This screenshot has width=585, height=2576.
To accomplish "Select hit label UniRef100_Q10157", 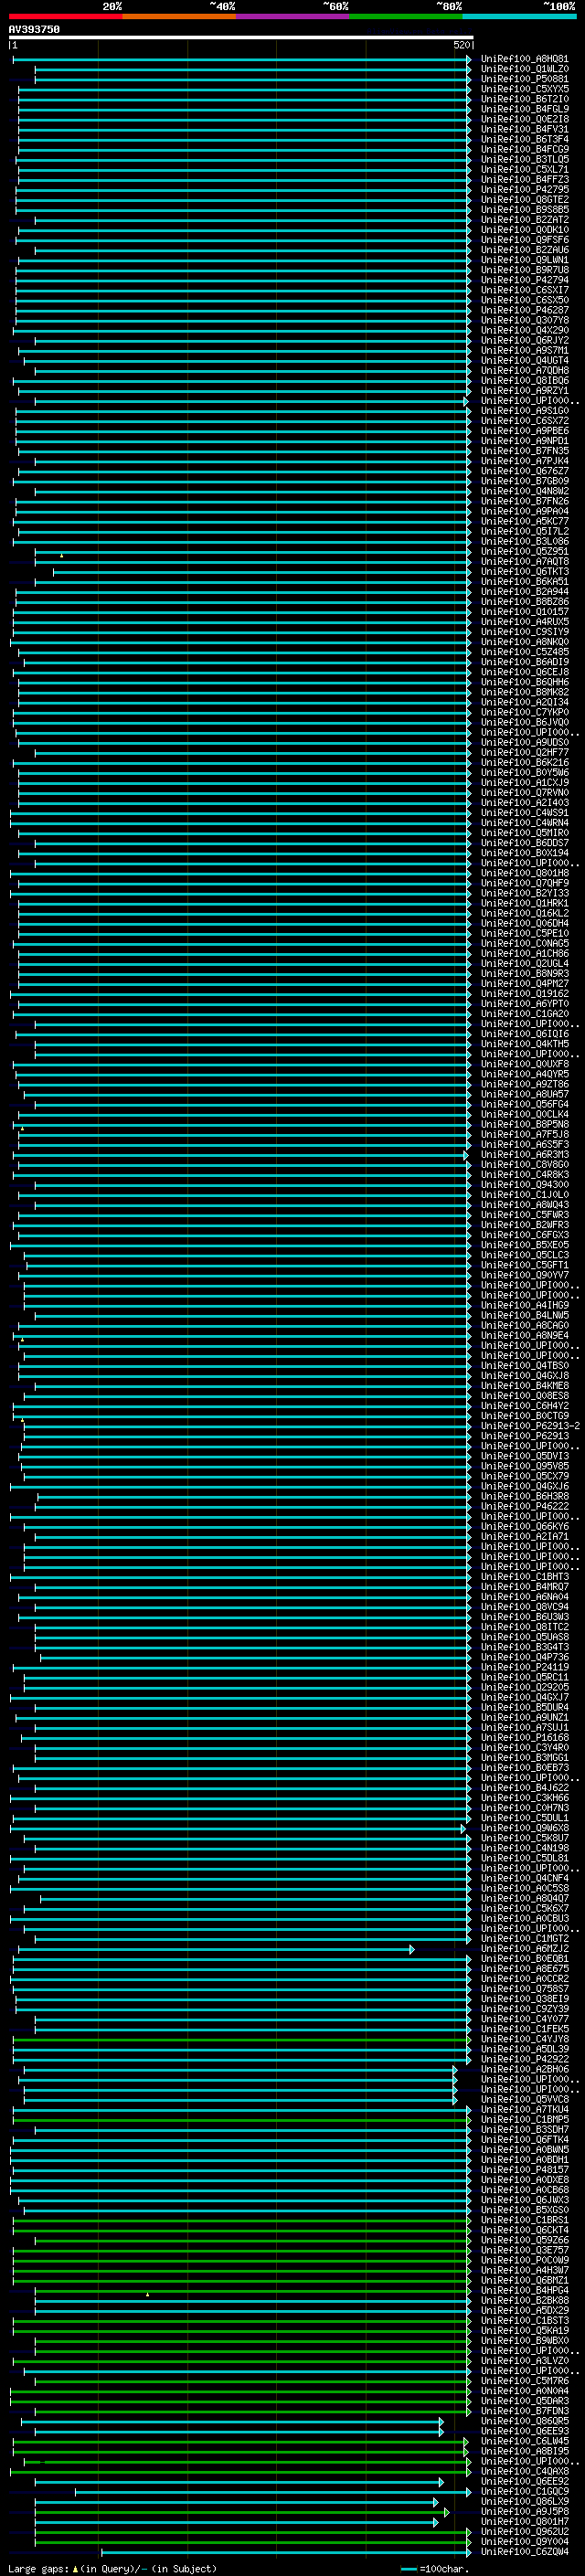I will (524, 611).
